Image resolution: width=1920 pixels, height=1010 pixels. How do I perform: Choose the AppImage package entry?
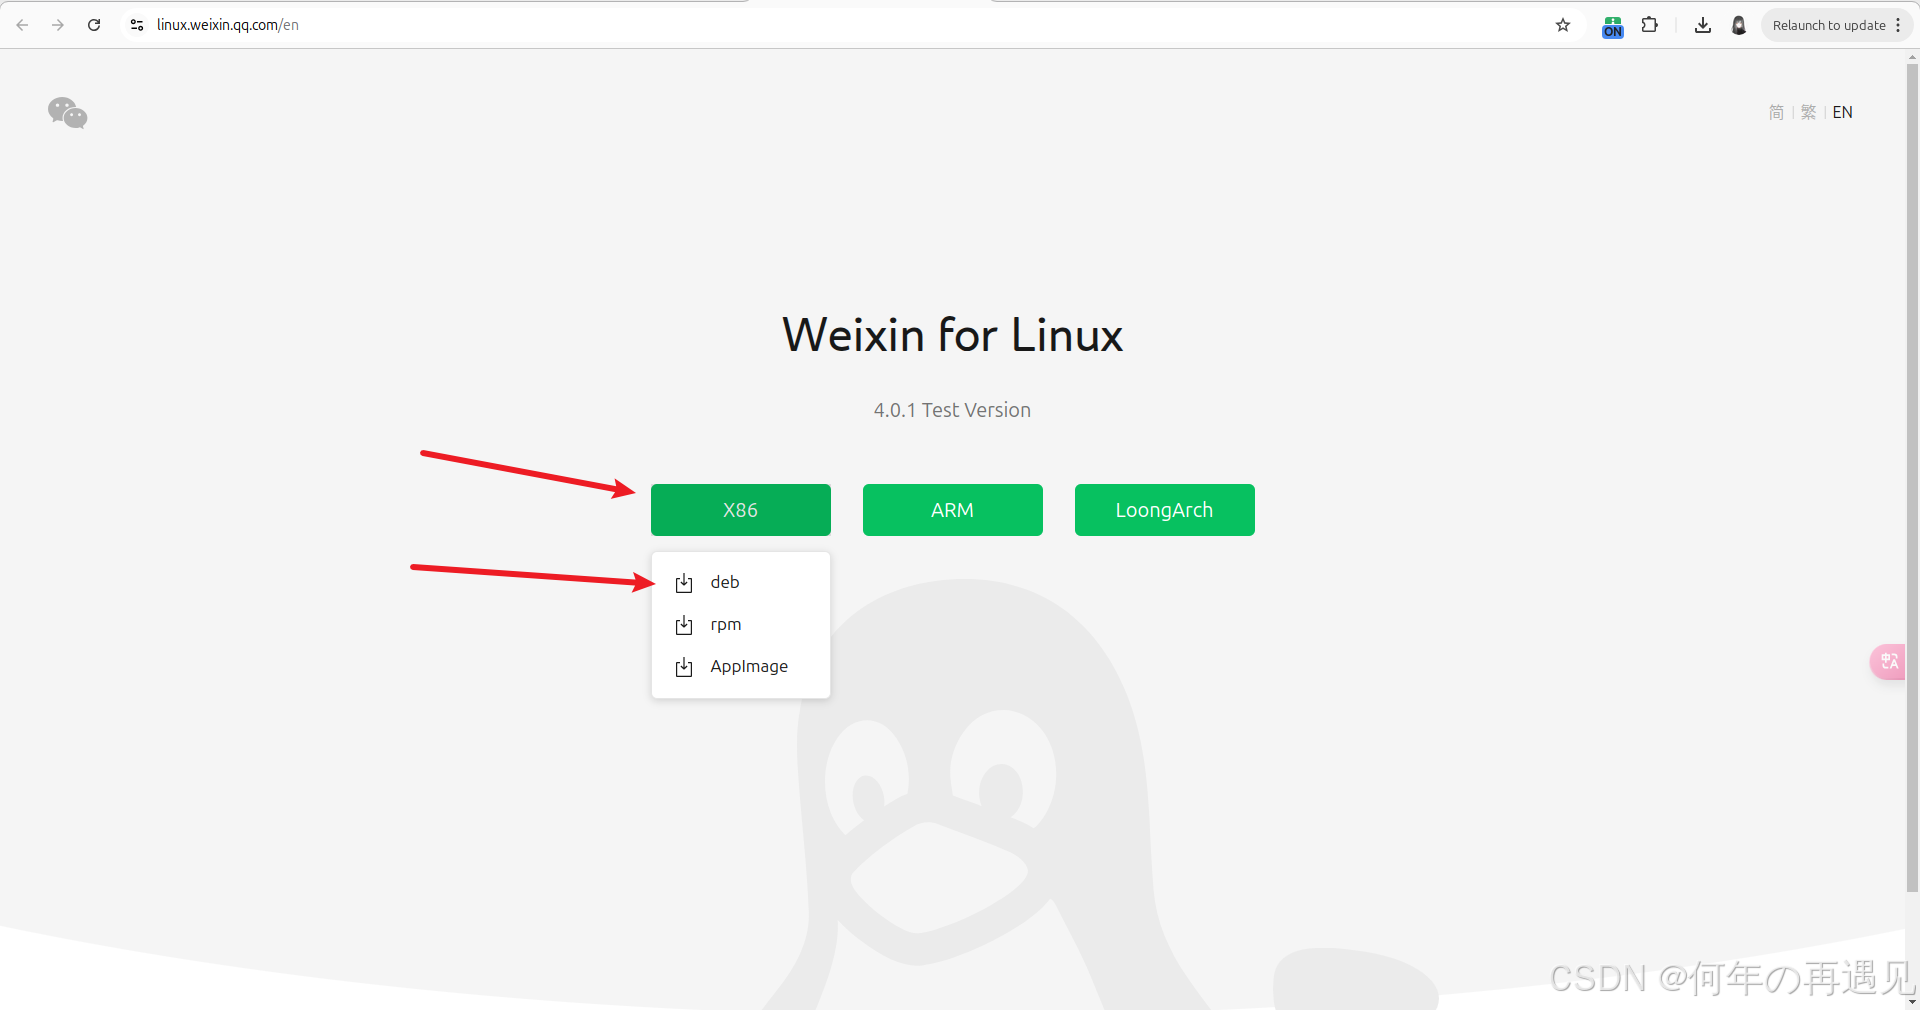pos(741,666)
